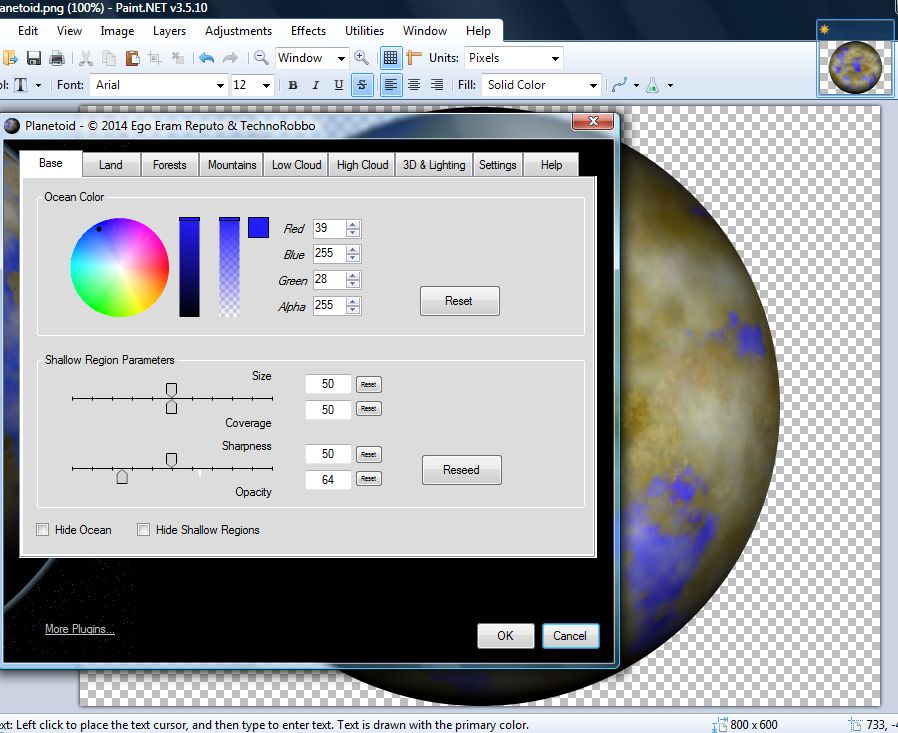Undo the last action with the arrow icon
Image resolution: width=898 pixels, height=733 pixels.
click(x=207, y=58)
